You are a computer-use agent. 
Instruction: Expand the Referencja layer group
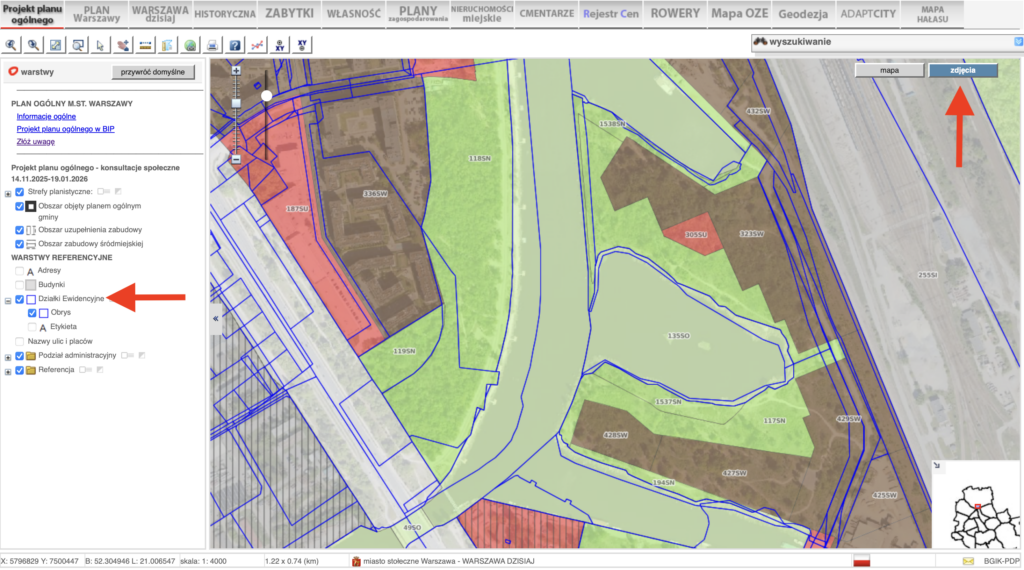[x=8, y=371]
